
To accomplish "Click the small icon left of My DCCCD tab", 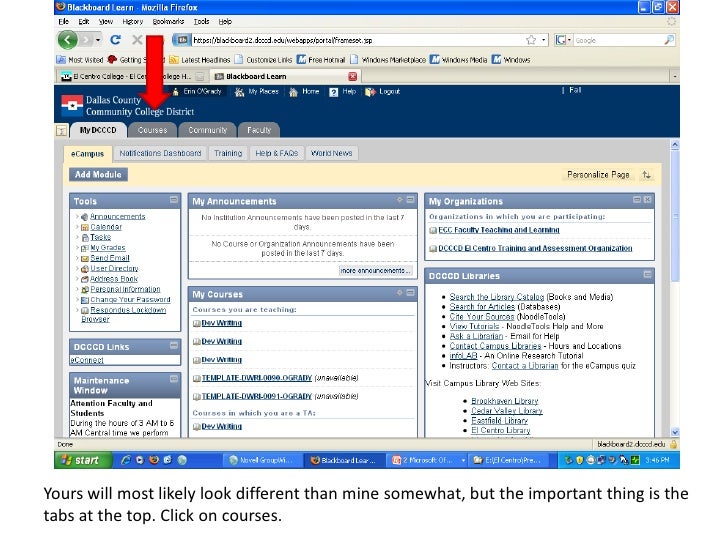I will point(61,131).
